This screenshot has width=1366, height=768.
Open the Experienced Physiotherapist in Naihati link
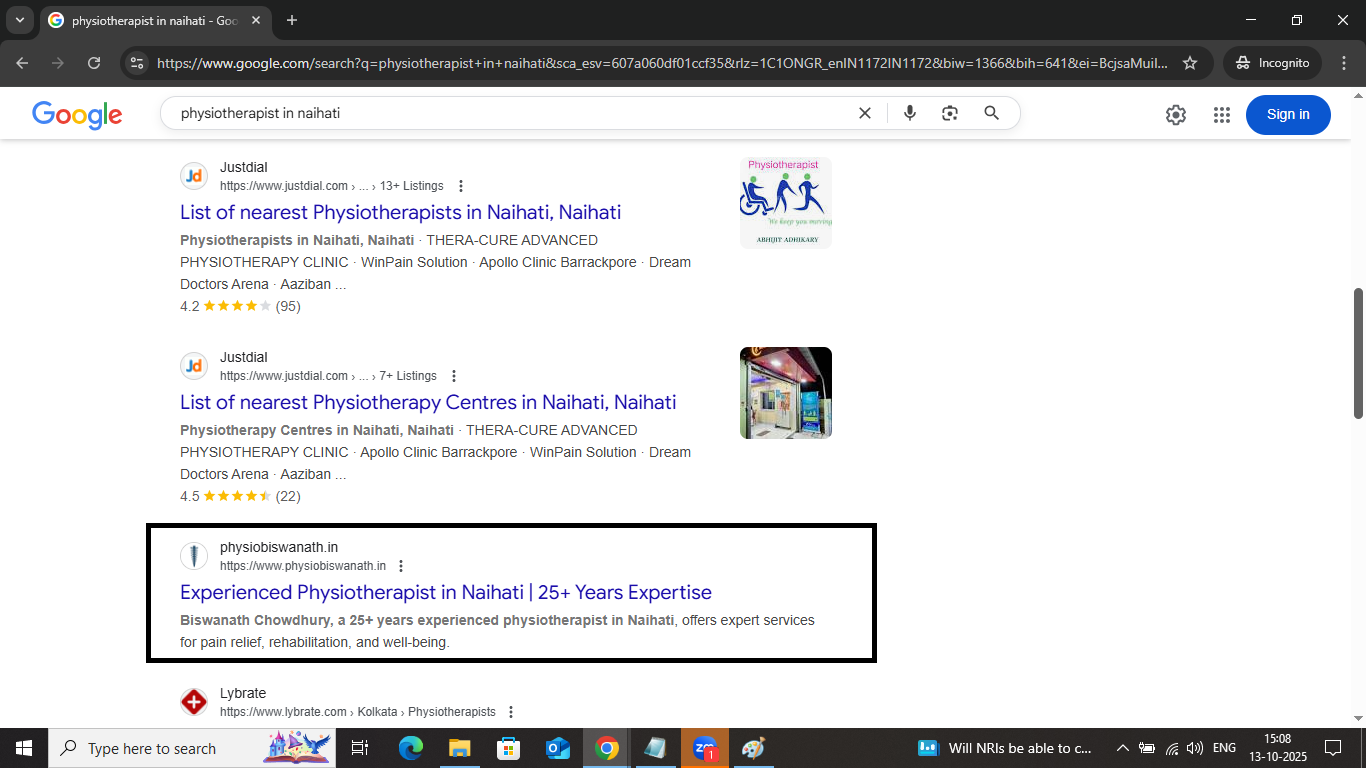444,592
